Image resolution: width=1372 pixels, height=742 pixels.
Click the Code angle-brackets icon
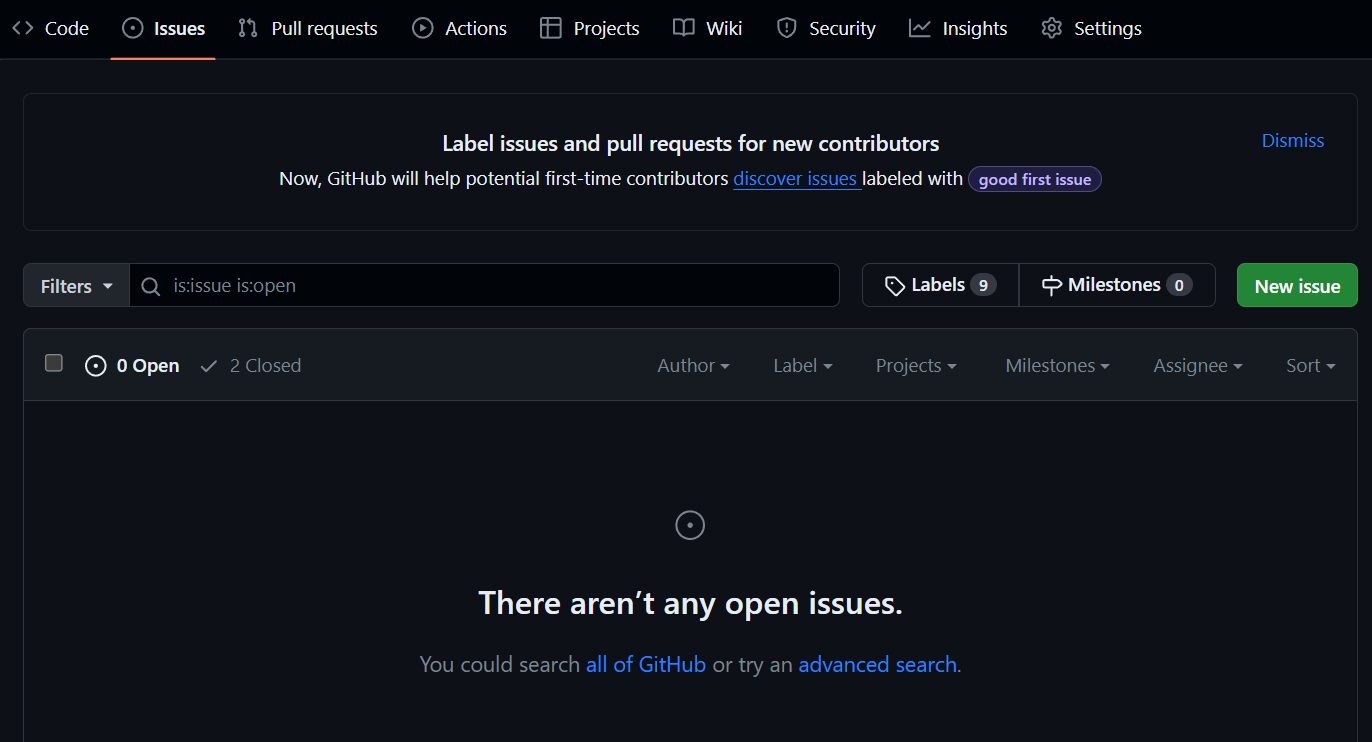pyautogui.click(x=23, y=28)
